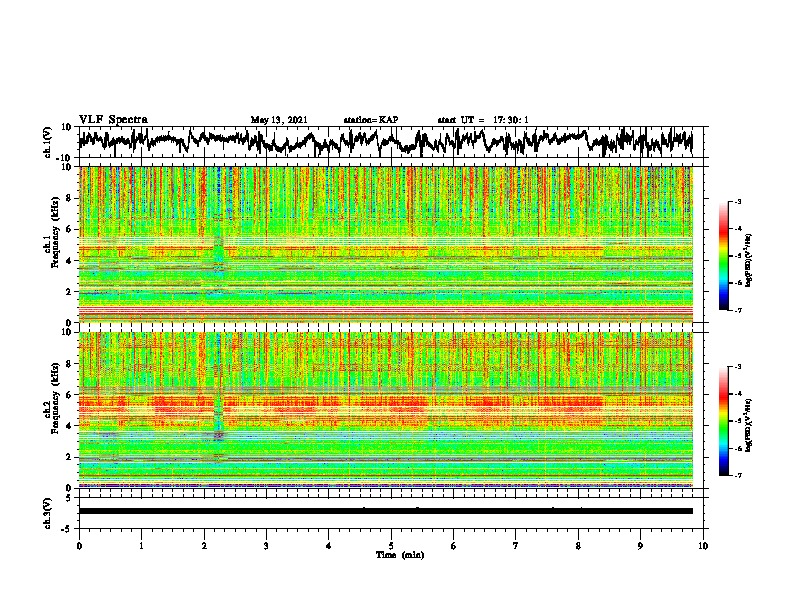Click the "ch.1(V)" waveform axis label
Image resolution: width=792 pixels, height=612 pixels.
pyautogui.click(x=48, y=142)
